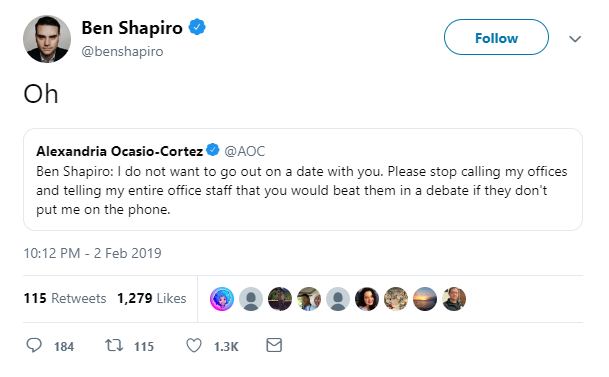View the 115 Retweets list

65,298
